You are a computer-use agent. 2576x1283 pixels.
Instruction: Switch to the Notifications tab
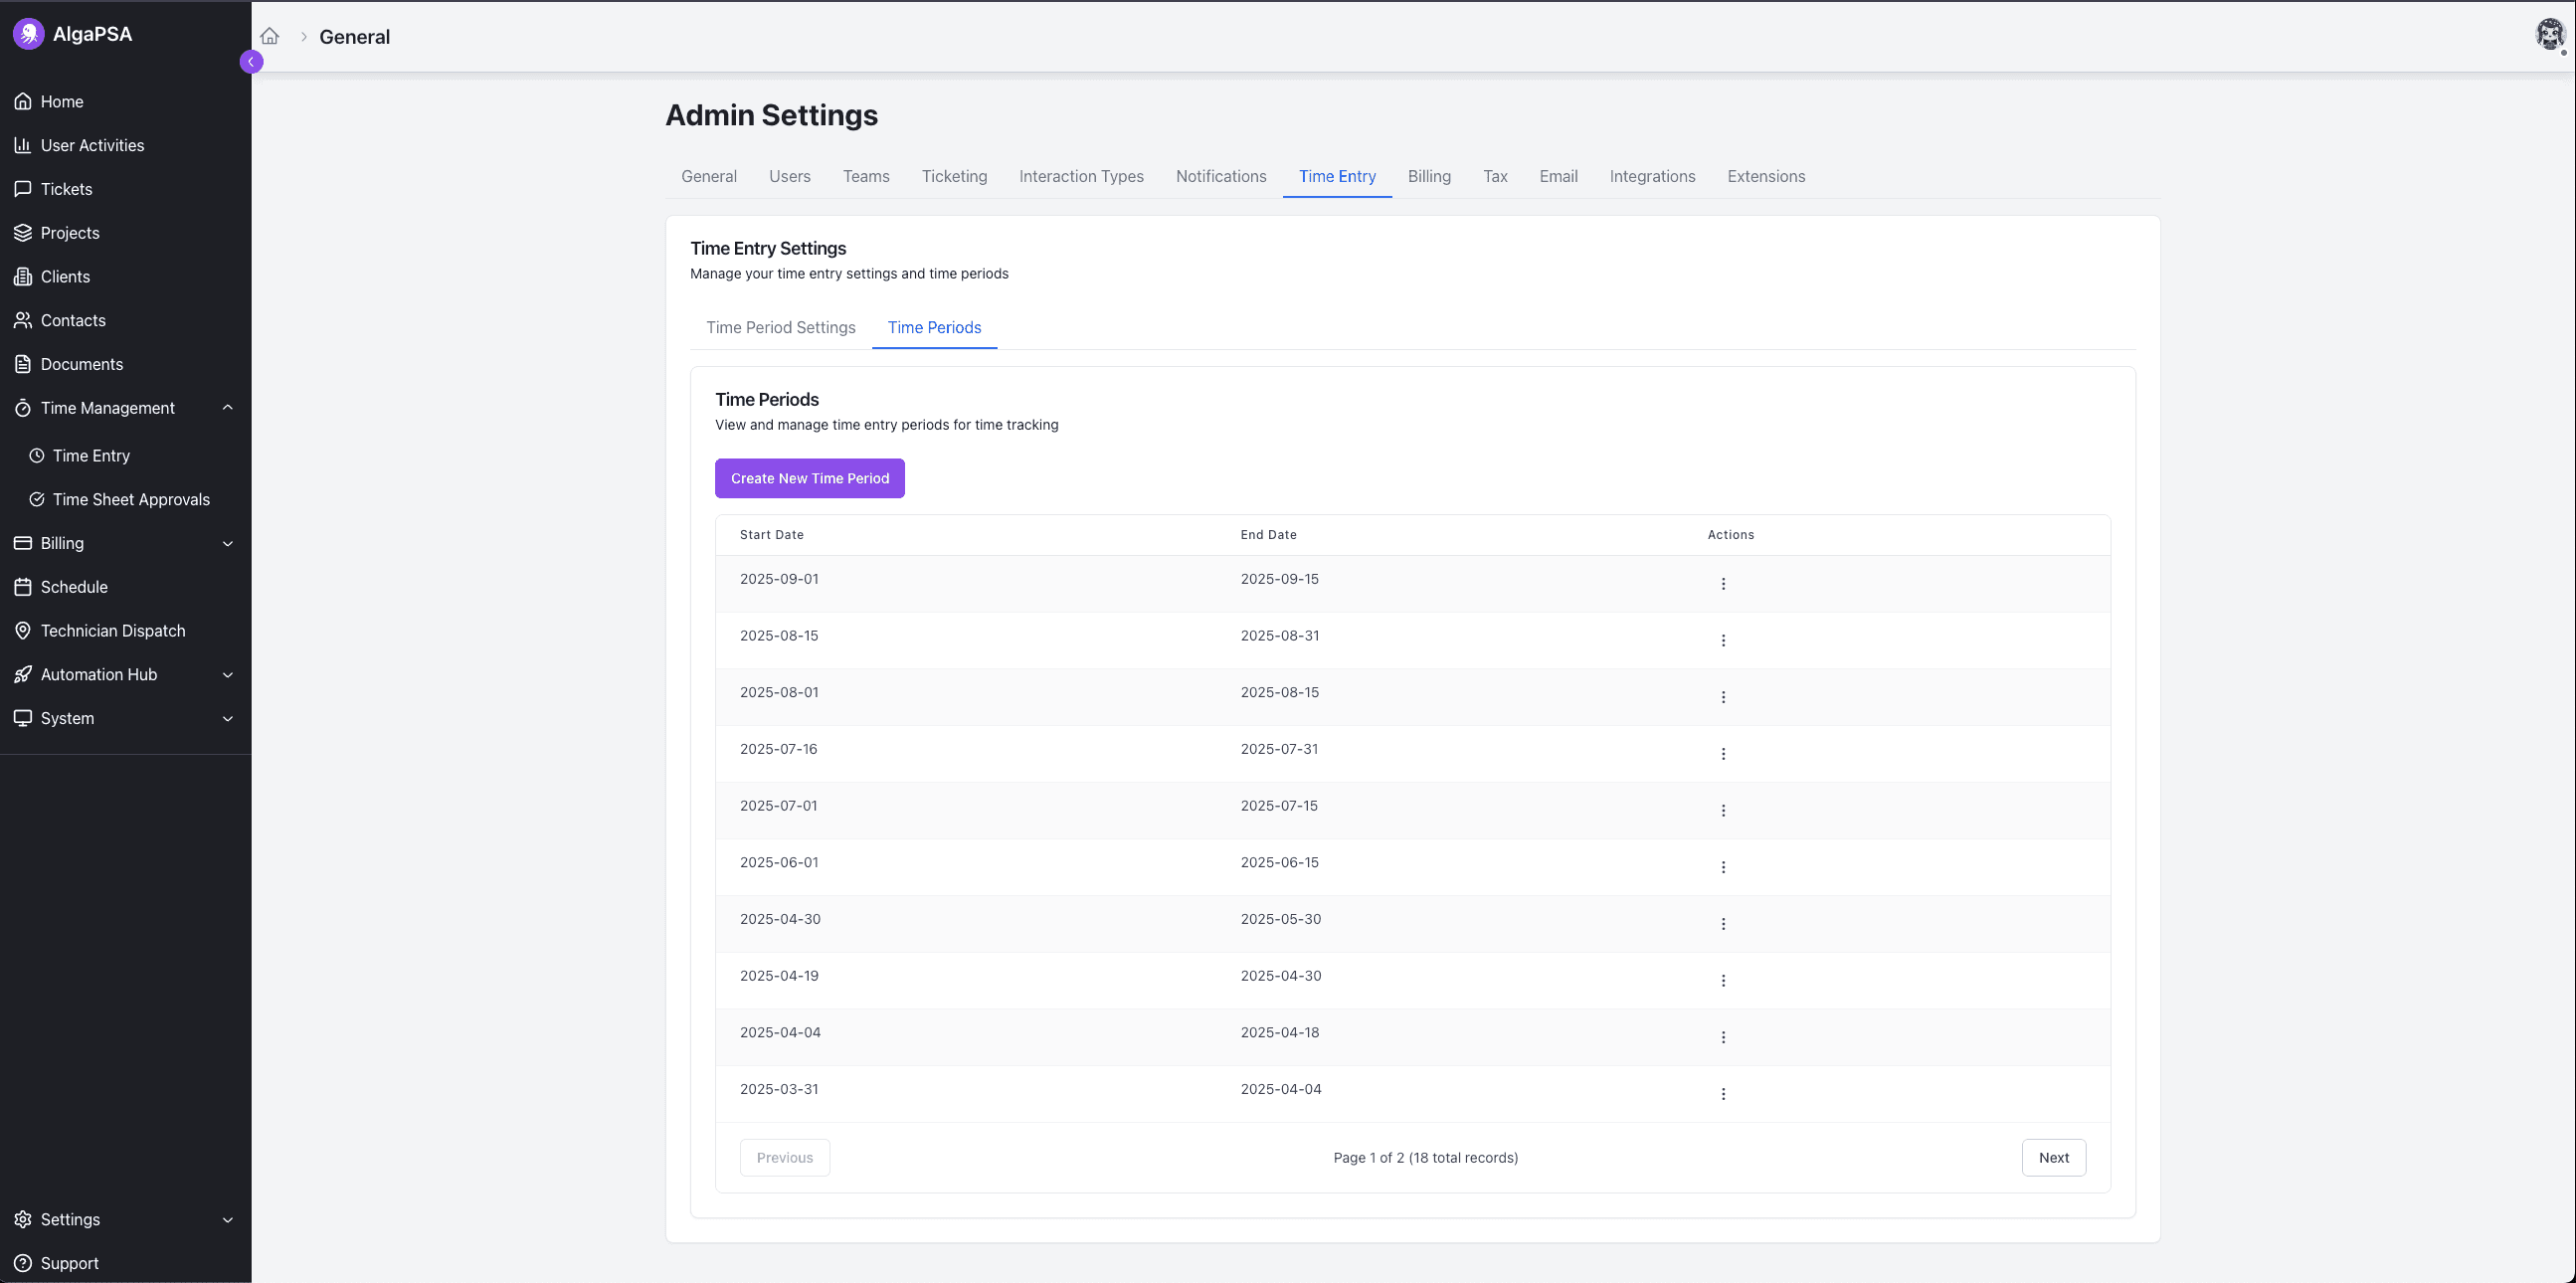(x=1221, y=176)
